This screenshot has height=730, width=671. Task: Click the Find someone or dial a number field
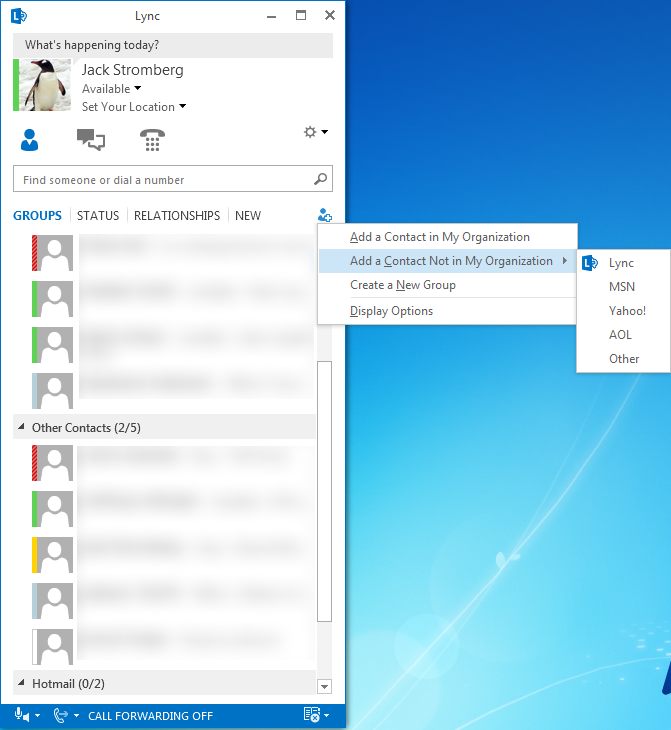(173, 179)
